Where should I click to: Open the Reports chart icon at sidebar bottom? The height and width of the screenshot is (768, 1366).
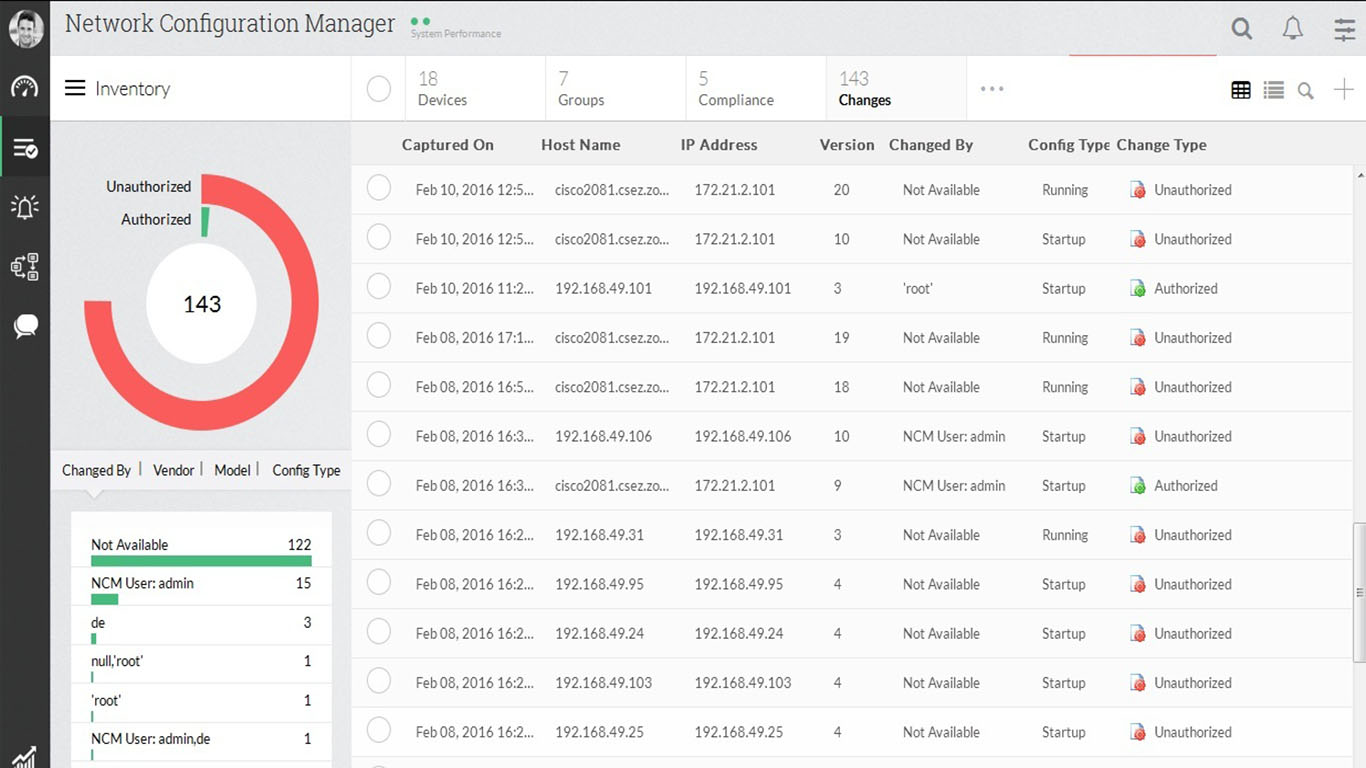click(x=25, y=755)
